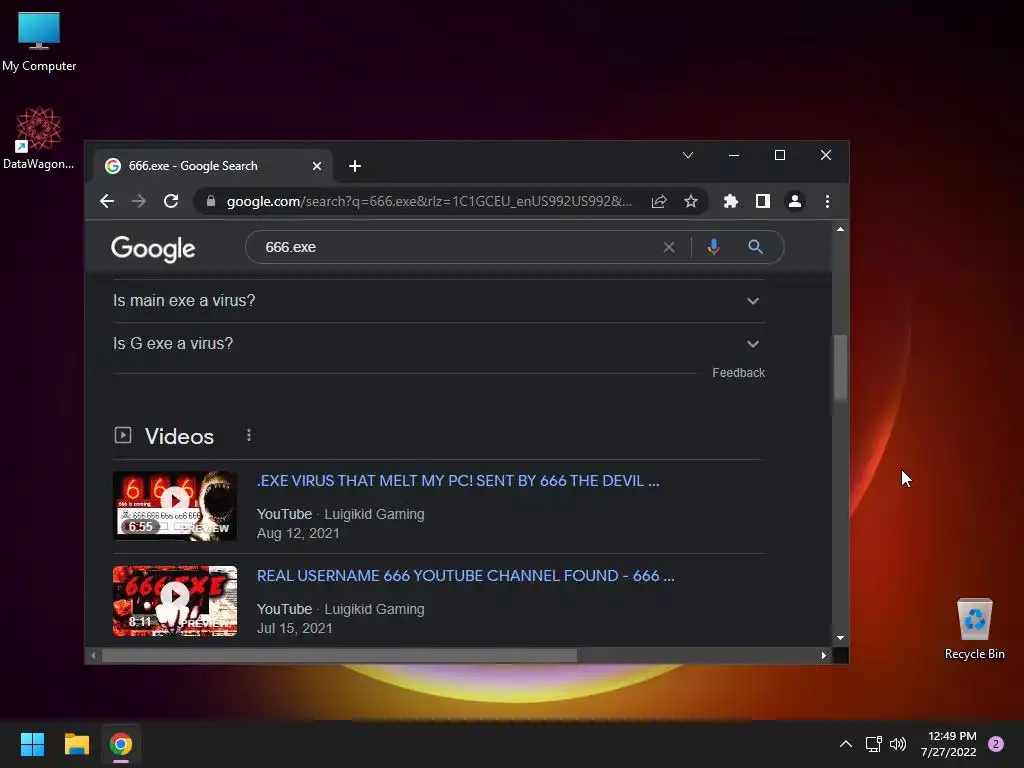
Task: Close the 666.exe Google Search tab
Action: [317, 166]
